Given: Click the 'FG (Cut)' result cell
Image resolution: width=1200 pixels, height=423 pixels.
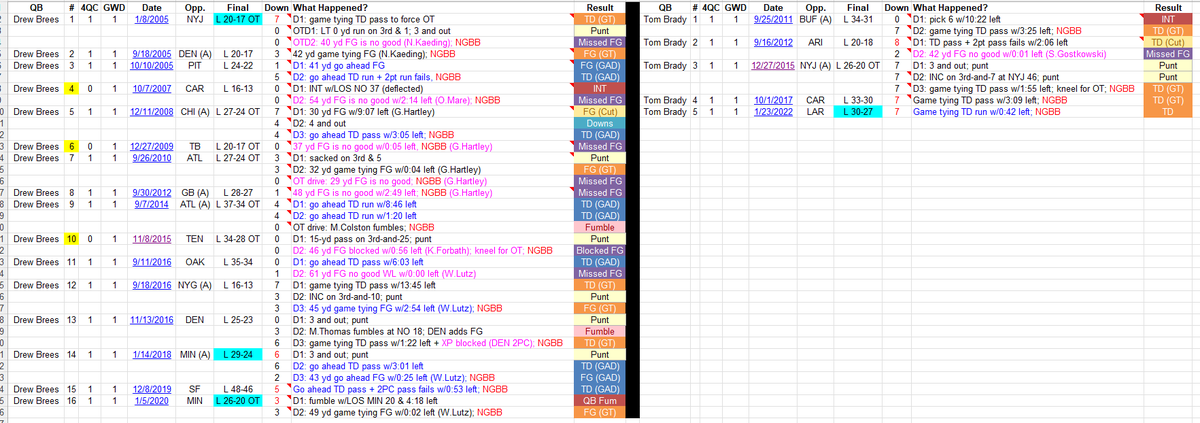Looking at the screenshot, I should pyautogui.click(x=599, y=110).
